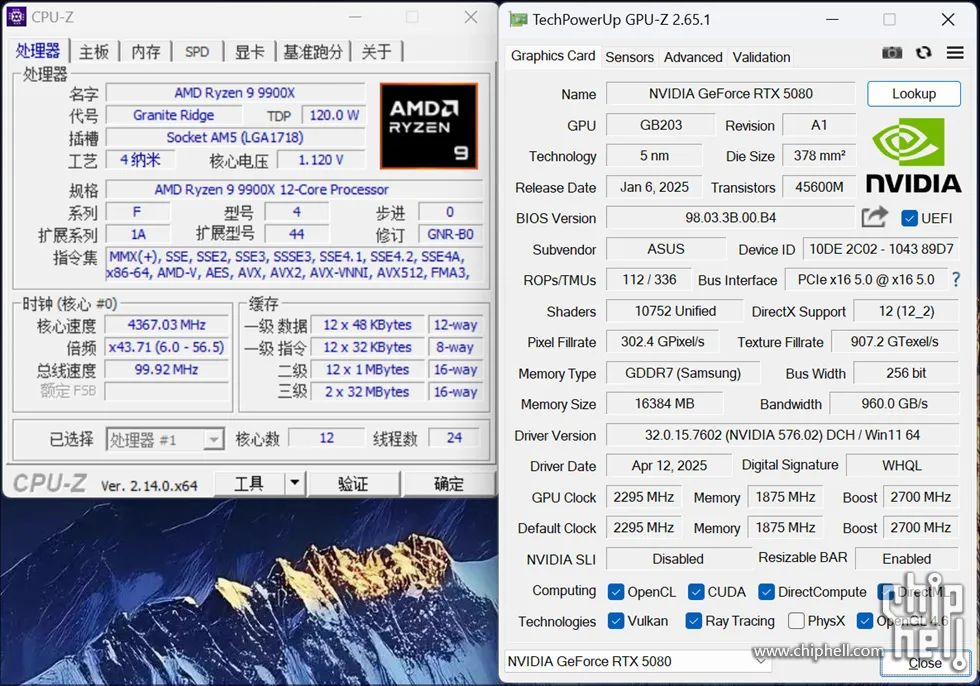Toggle the PhysX checkbox
Viewport: 980px width, 686px height.
796,621
